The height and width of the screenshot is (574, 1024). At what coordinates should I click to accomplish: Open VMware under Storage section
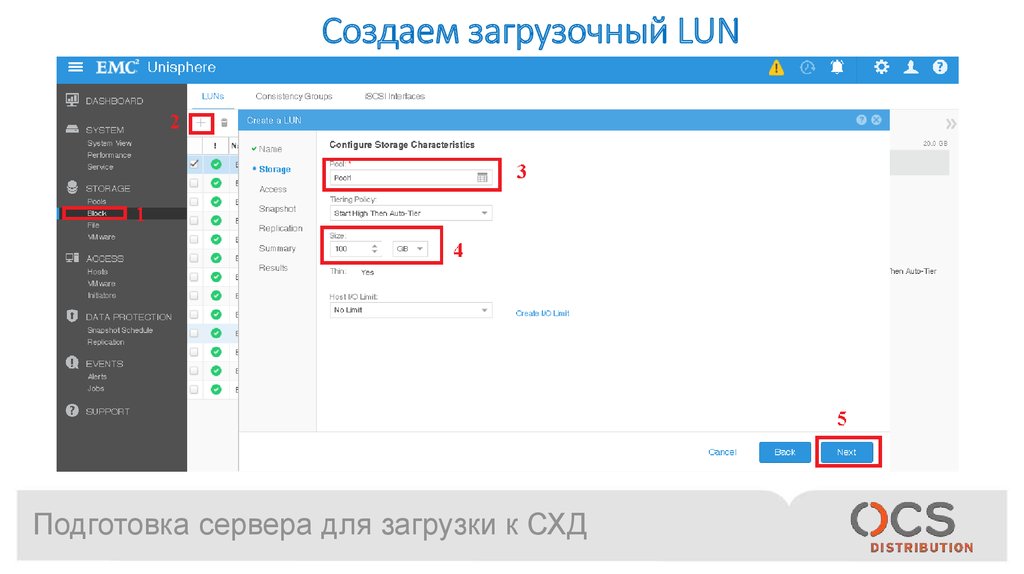point(101,237)
